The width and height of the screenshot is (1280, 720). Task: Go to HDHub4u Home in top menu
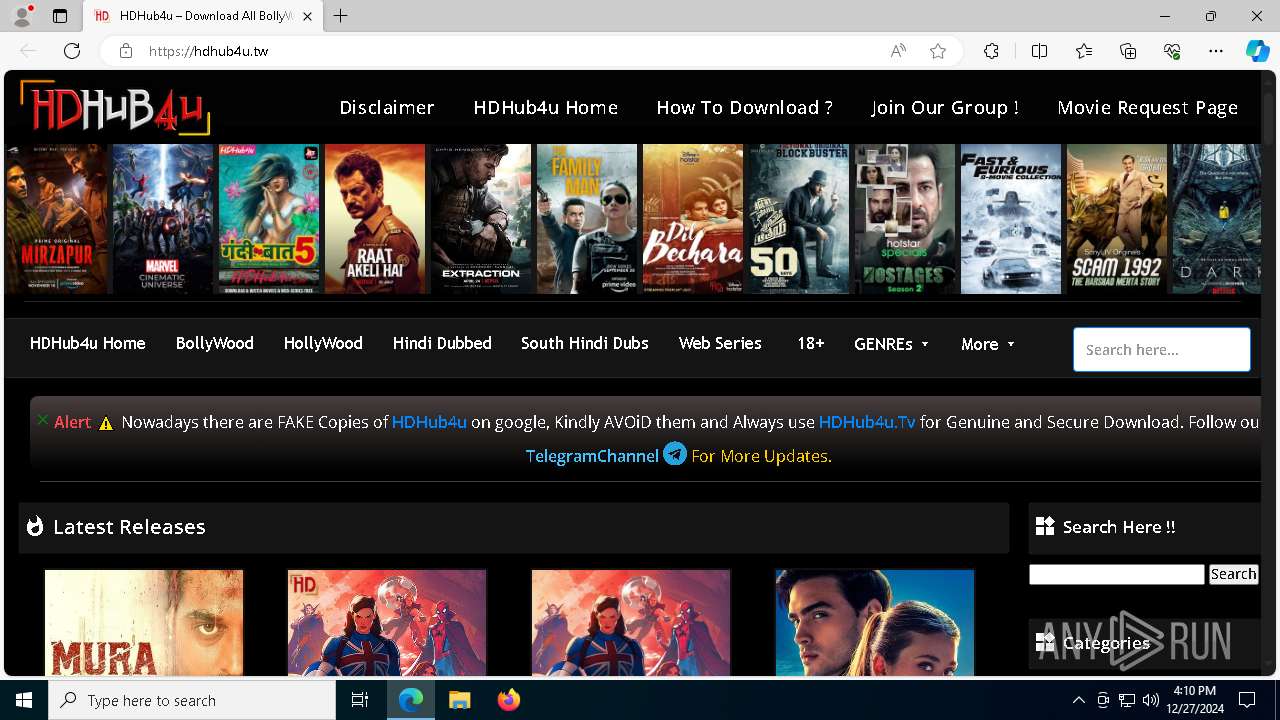tap(546, 107)
